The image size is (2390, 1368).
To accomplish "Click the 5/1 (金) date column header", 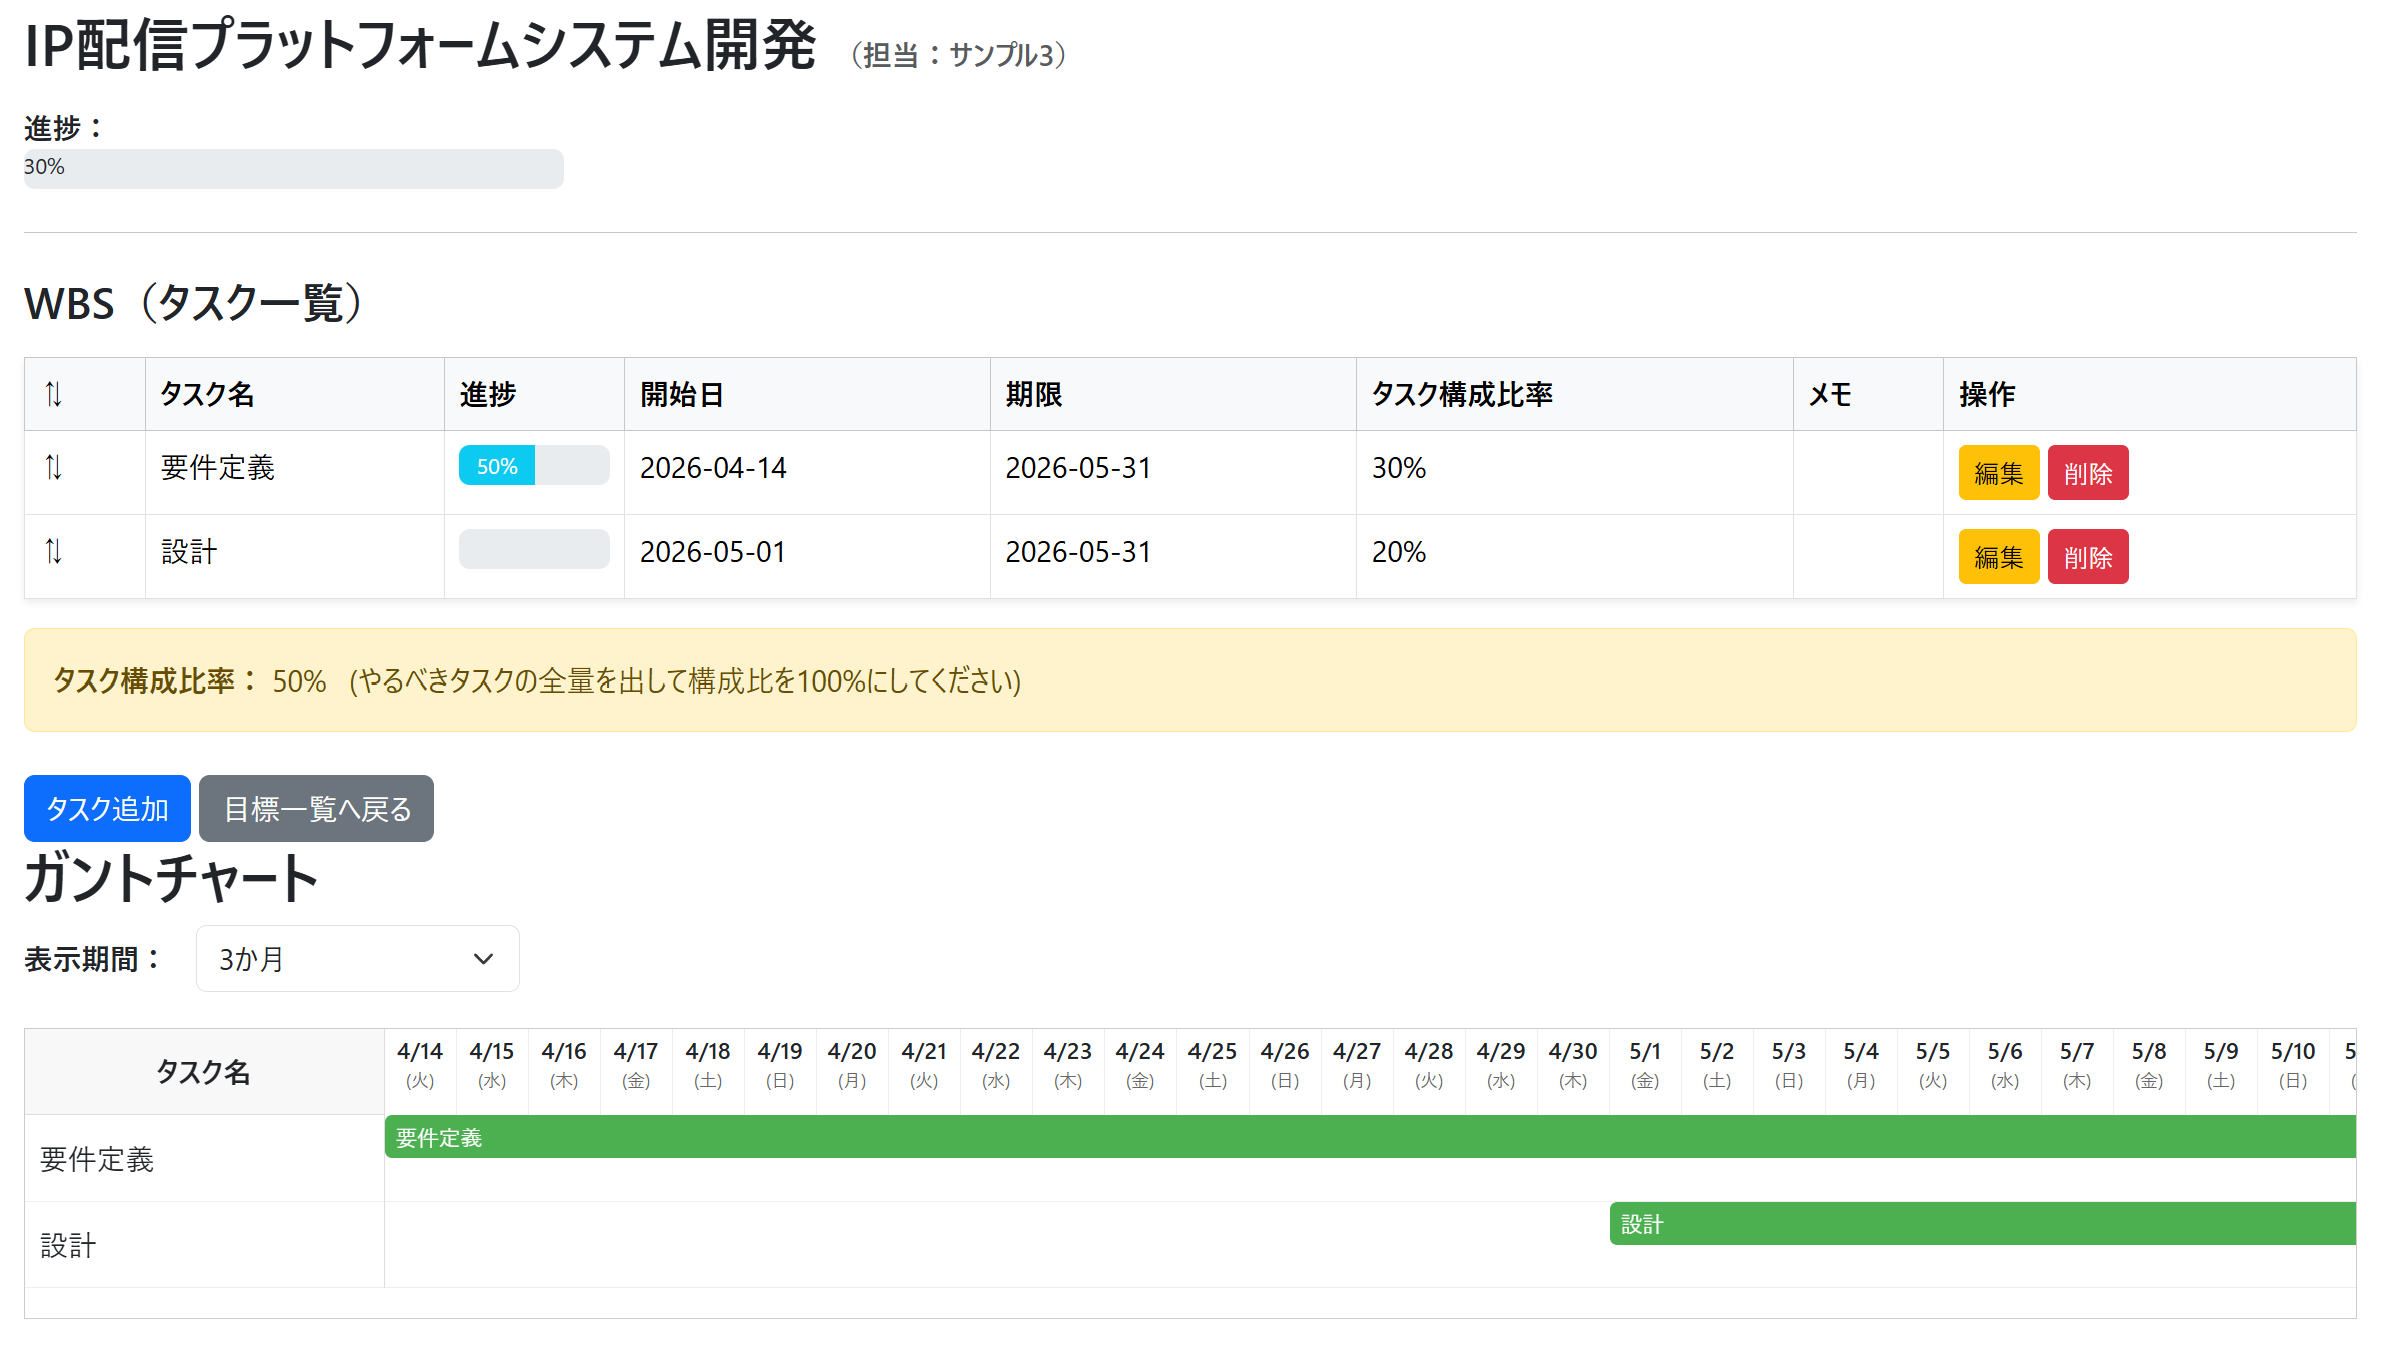I will [x=1644, y=1064].
